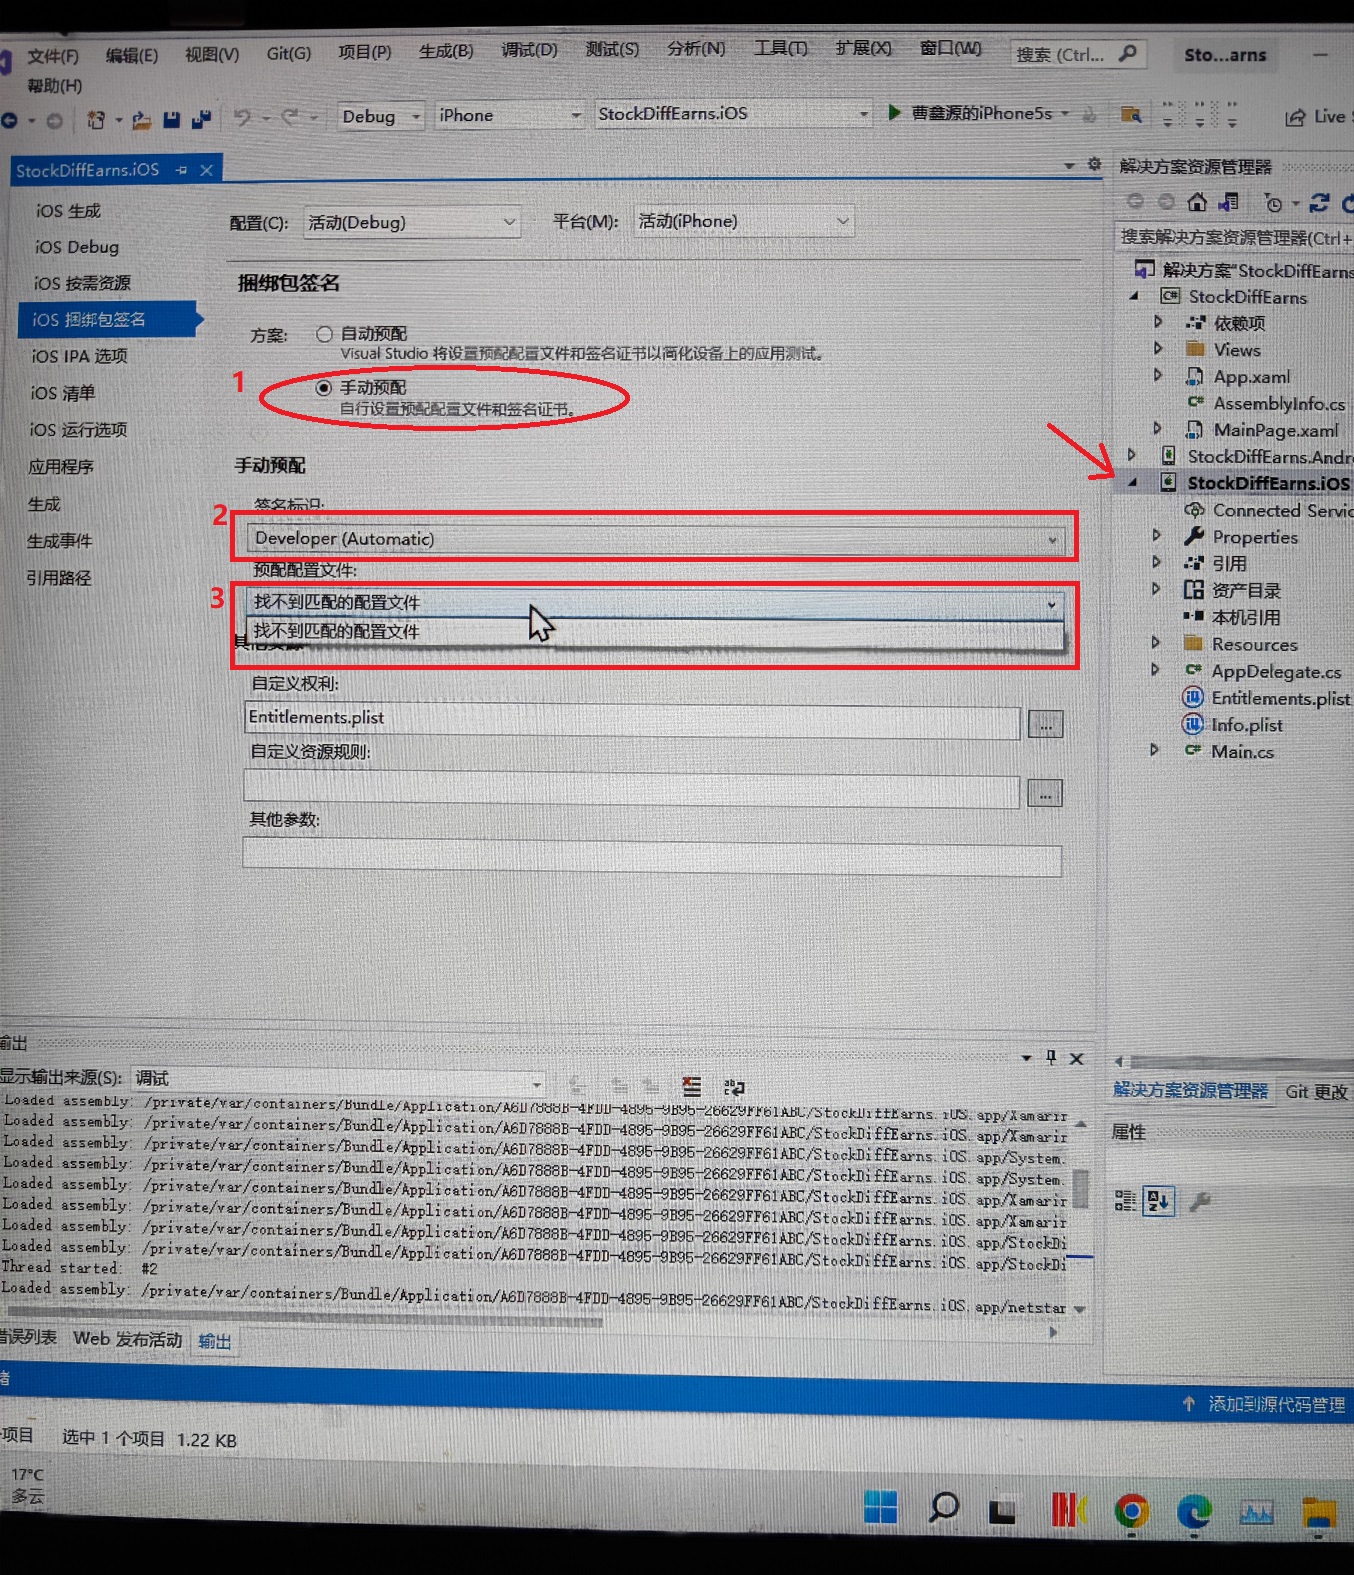Expand the Properties node in Solution Explorer
The height and width of the screenshot is (1575, 1354).
(x=1156, y=536)
